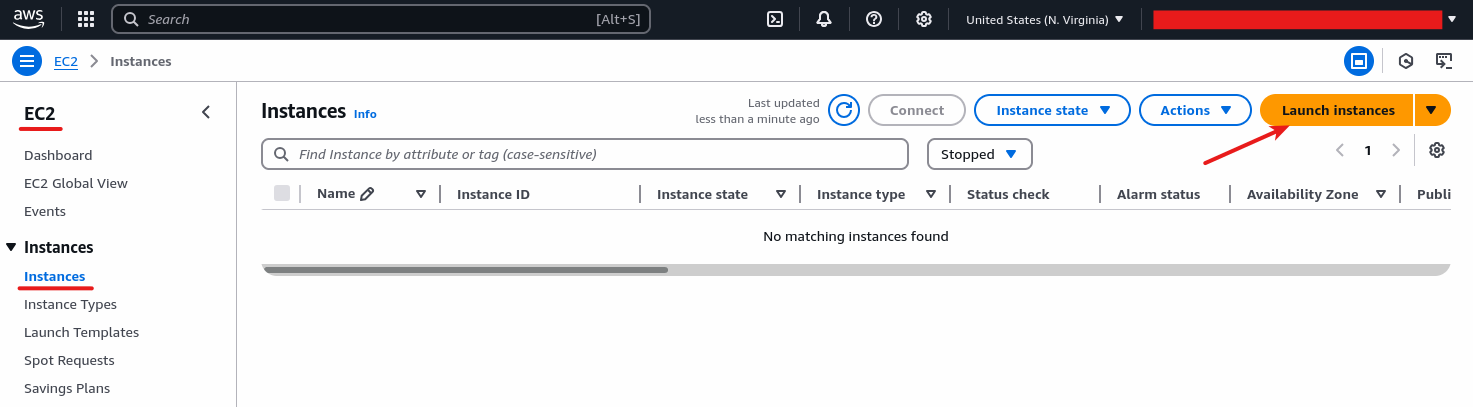Focus the Find Instance filter field
Screen dimensions: 1473x407
pyautogui.click(x=585, y=154)
